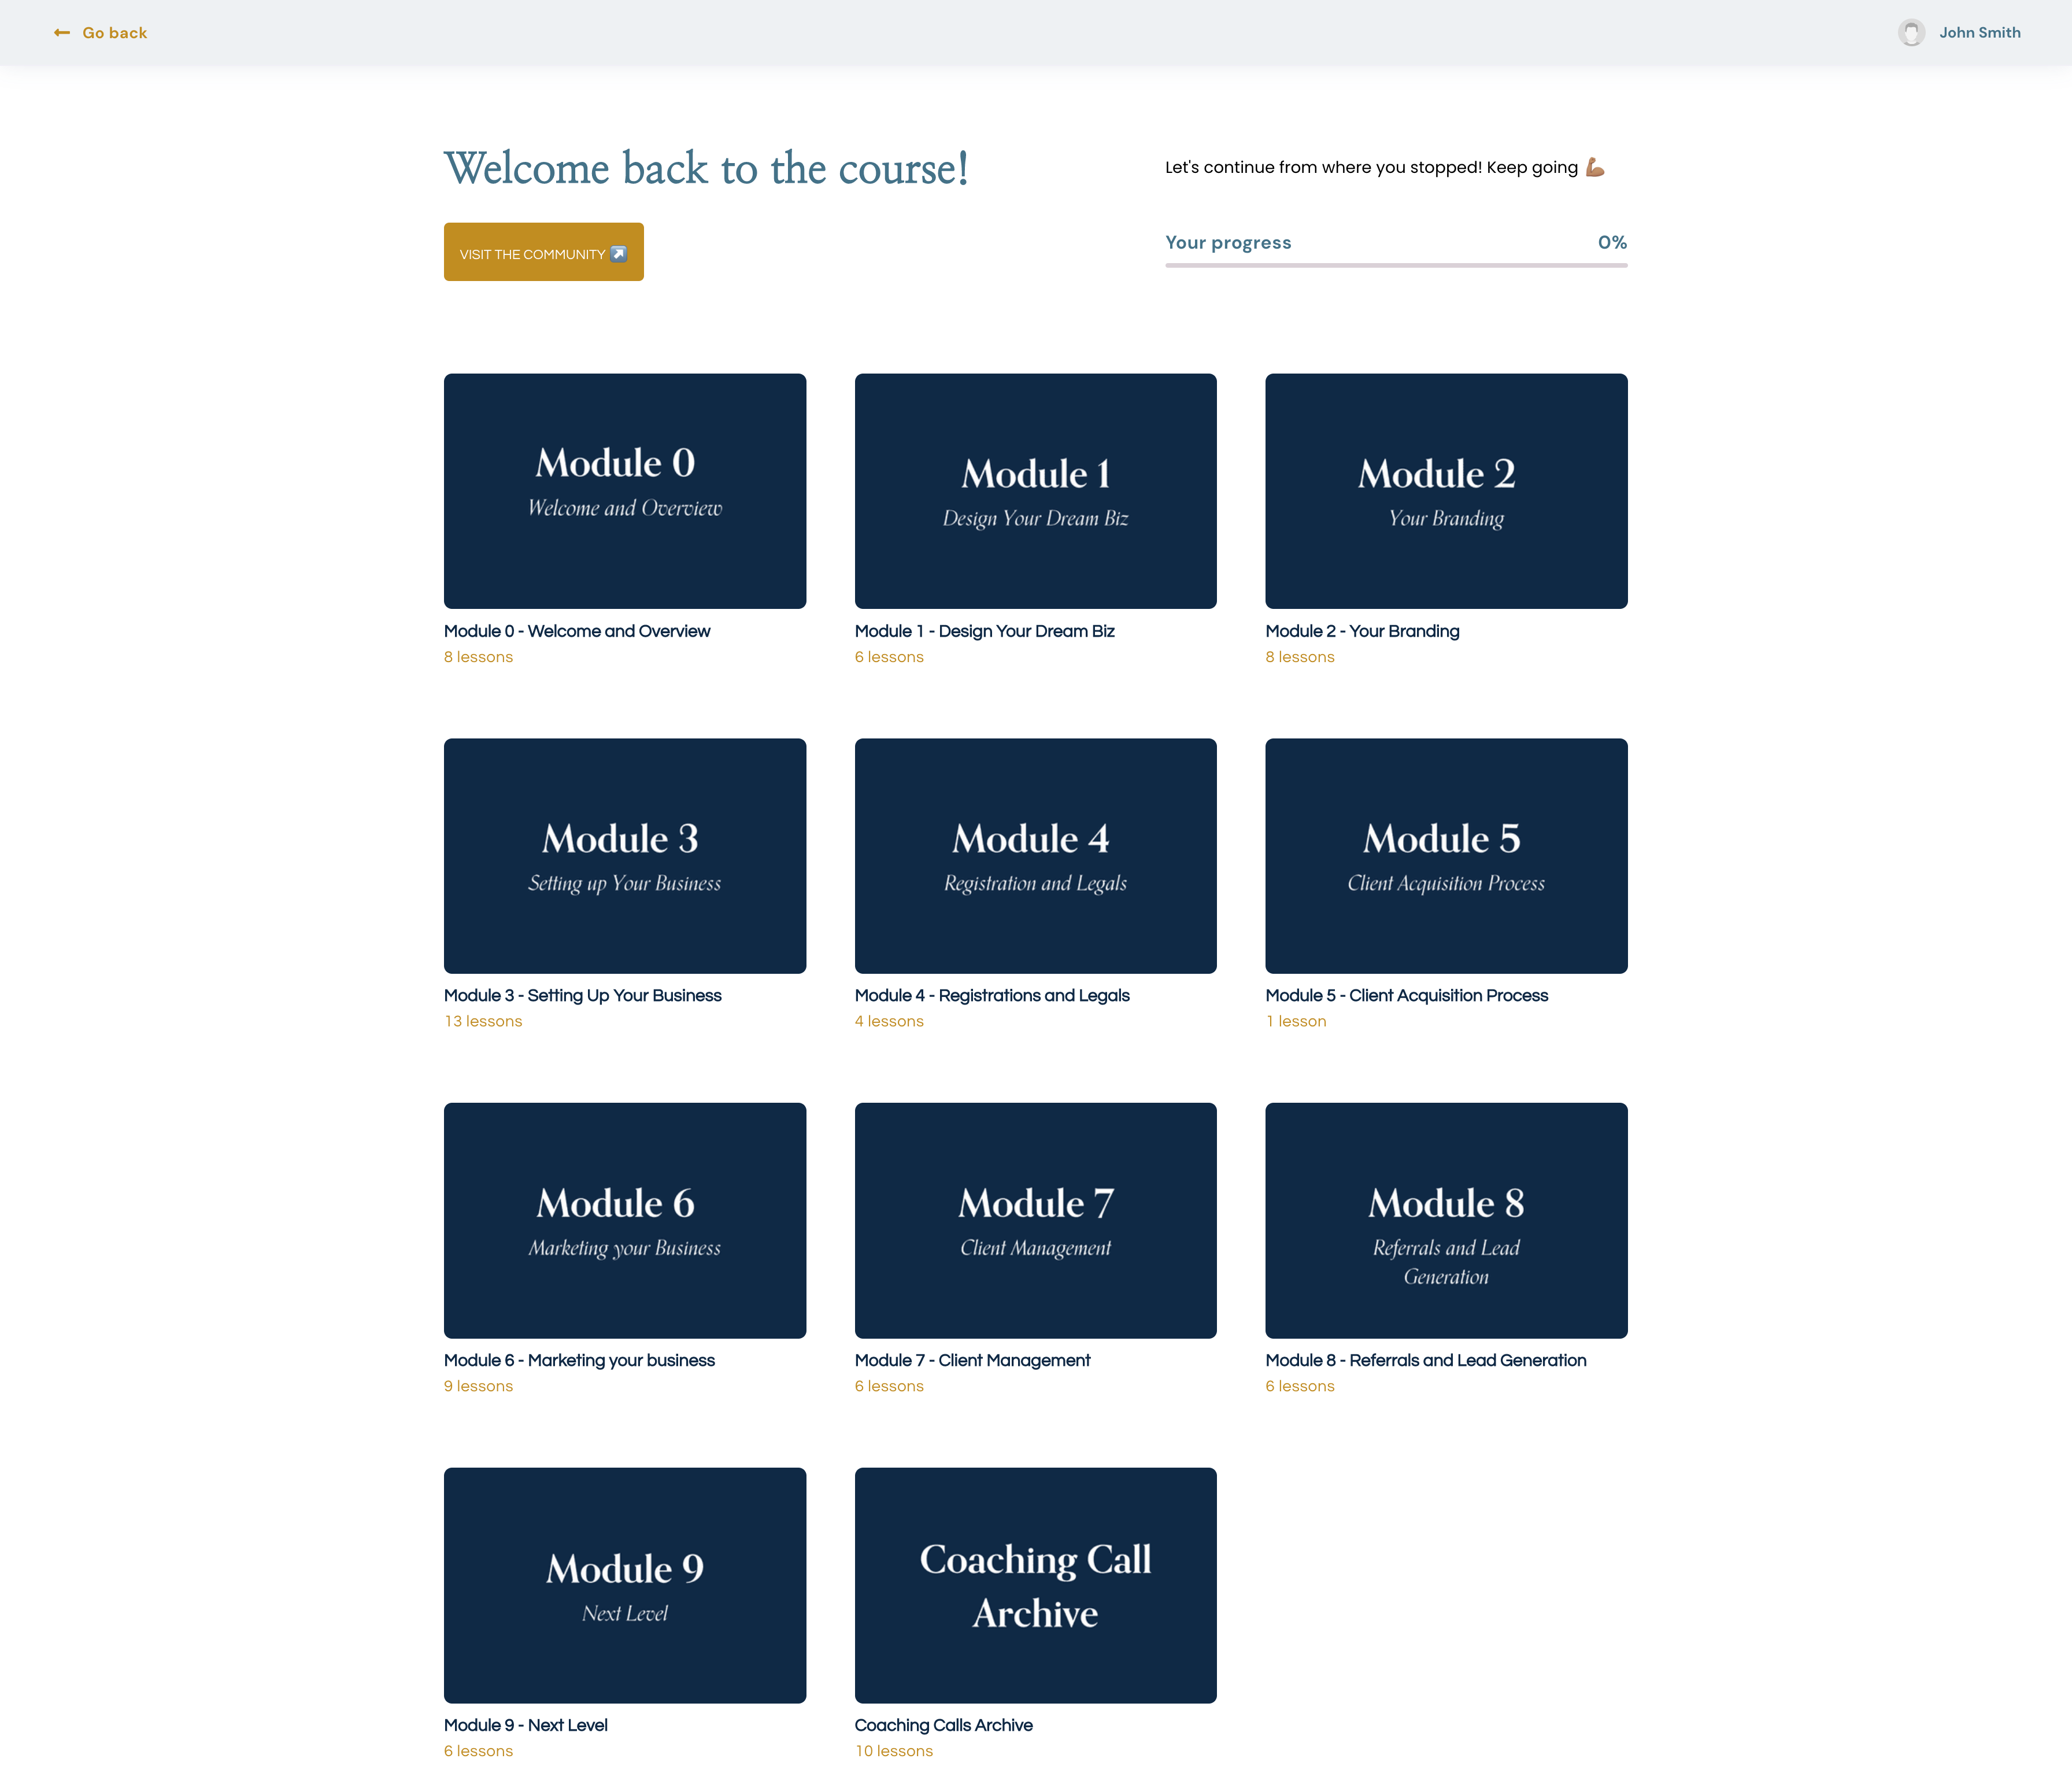Click the Your progress bar

coord(1396,265)
